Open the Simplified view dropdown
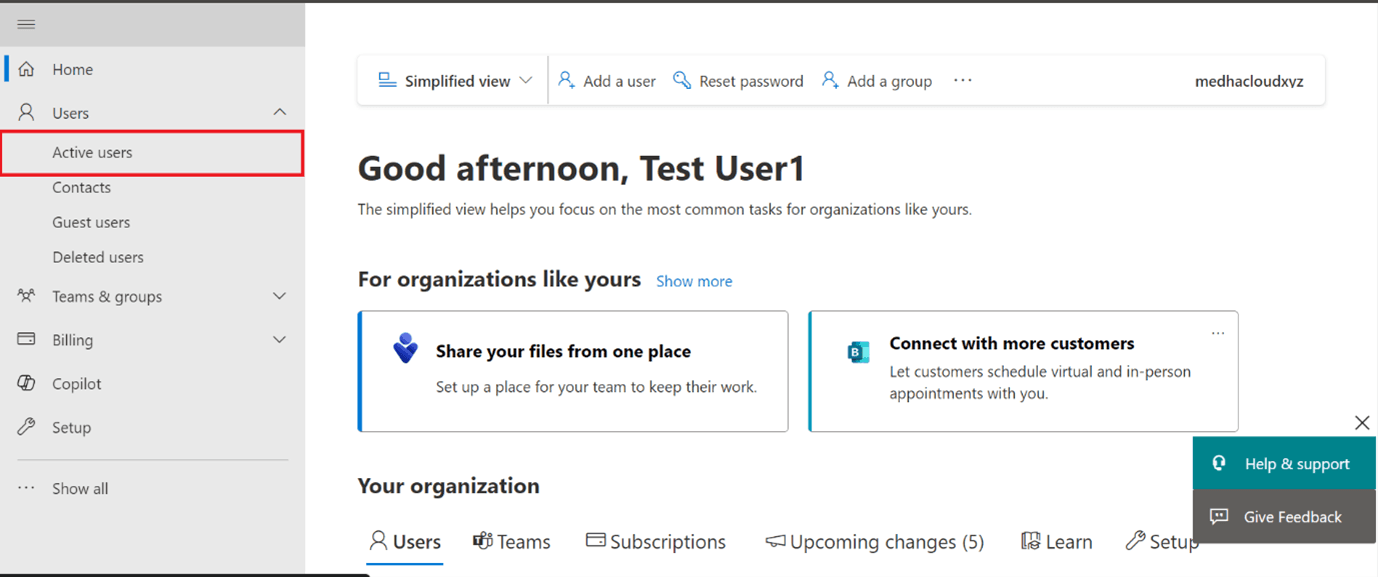Image resolution: width=1378 pixels, height=577 pixels. pyautogui.click(x=450, y=80)
